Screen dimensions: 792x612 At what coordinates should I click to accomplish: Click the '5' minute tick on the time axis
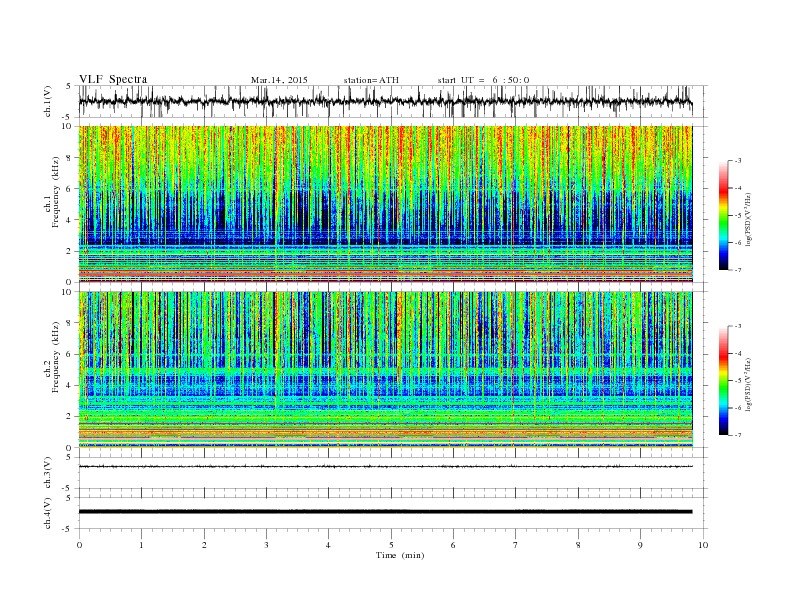[391, 545]
